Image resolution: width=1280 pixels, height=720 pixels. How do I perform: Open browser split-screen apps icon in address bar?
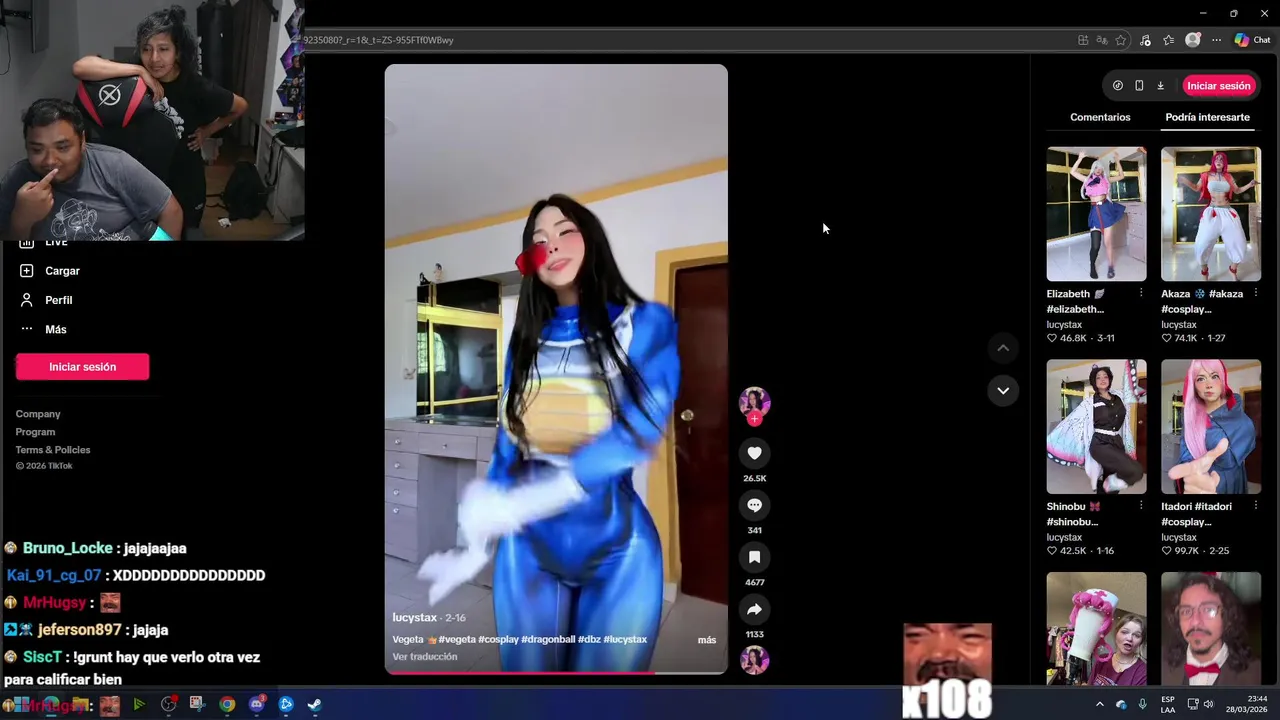[x=1083, y=40]
